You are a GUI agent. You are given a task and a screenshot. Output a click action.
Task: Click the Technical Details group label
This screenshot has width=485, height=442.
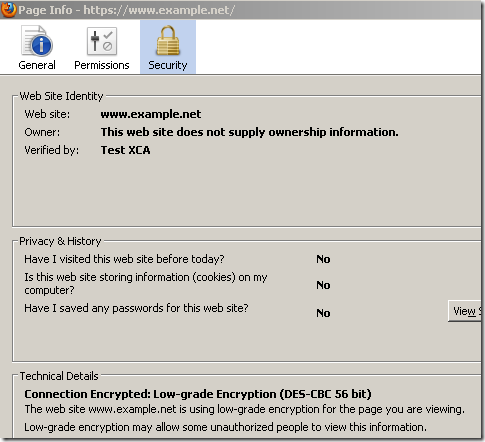(x=59, y=376)
